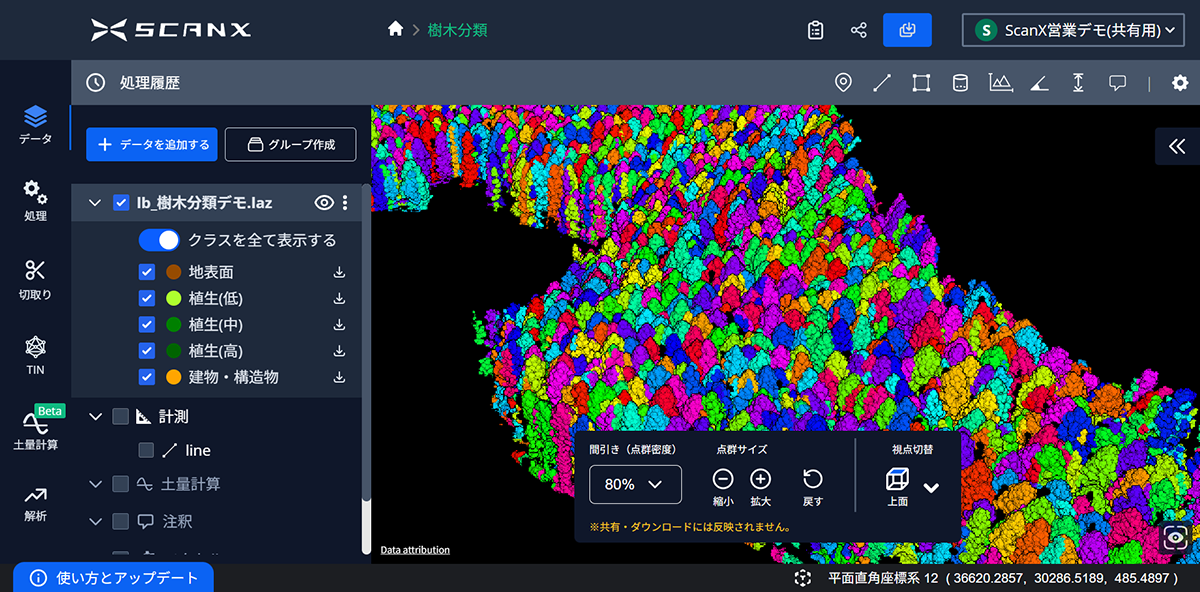Open the settings gear in the toolbar
This screenshot has height=592, width=1200.
1180,83
